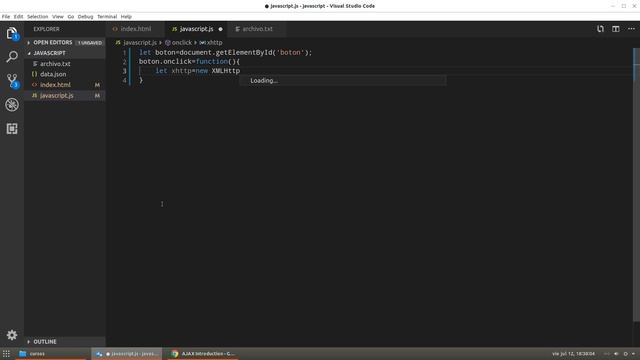Open the More Actions ellipsis menu

click(x=631, y=29)
